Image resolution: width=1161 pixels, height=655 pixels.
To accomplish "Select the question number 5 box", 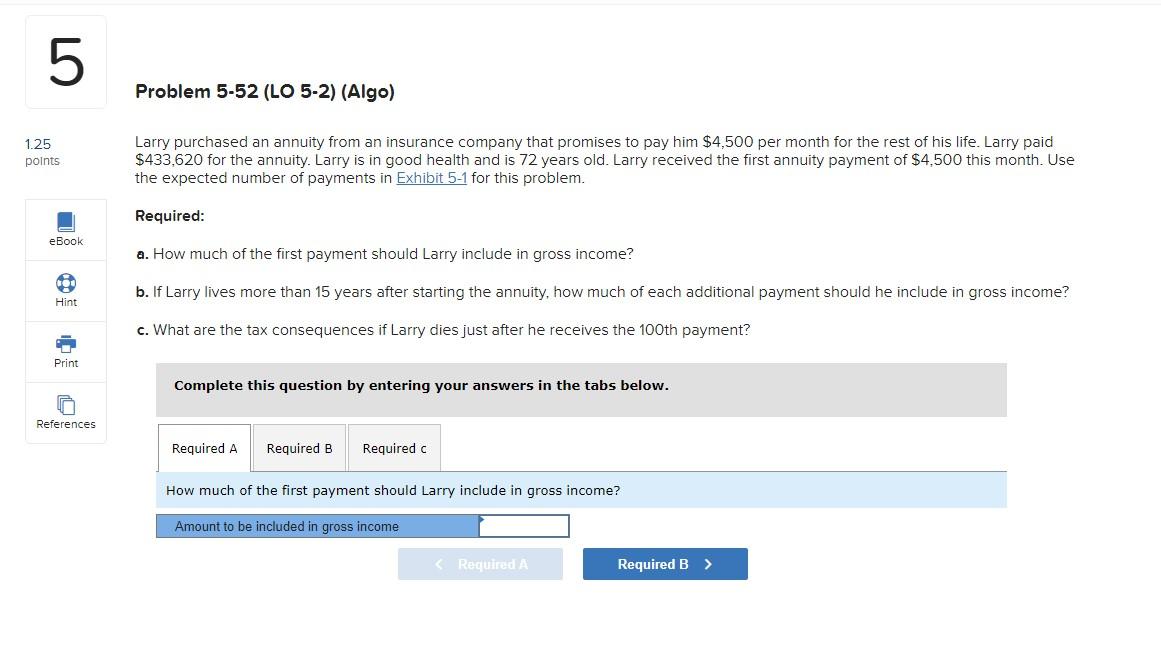I will click(x=65, y=60).
